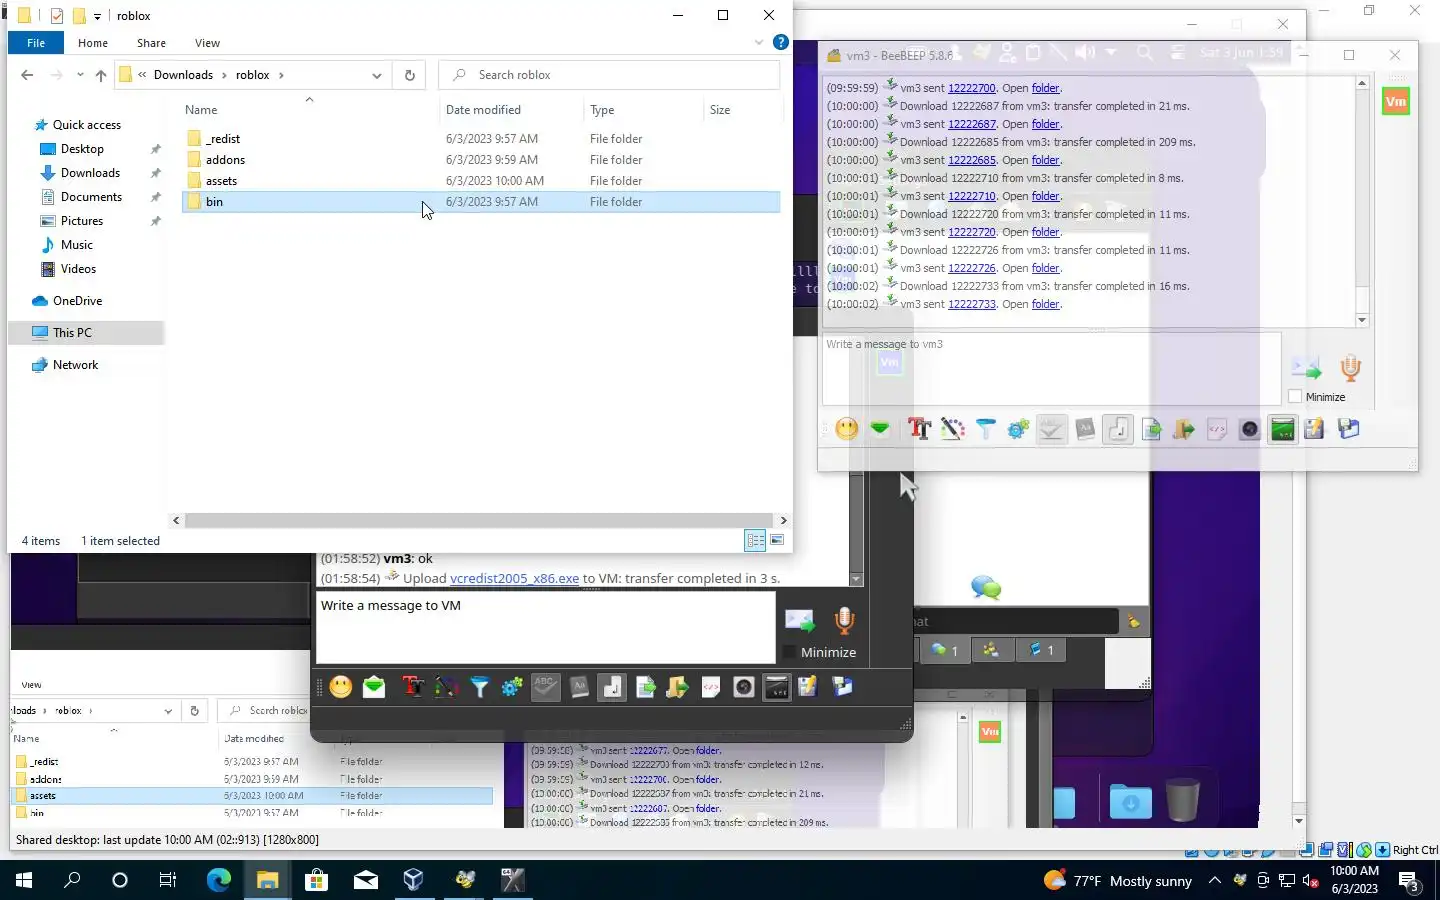
Task: Click camera icon in dark VM toolbar
Action: tap(744, 687)
